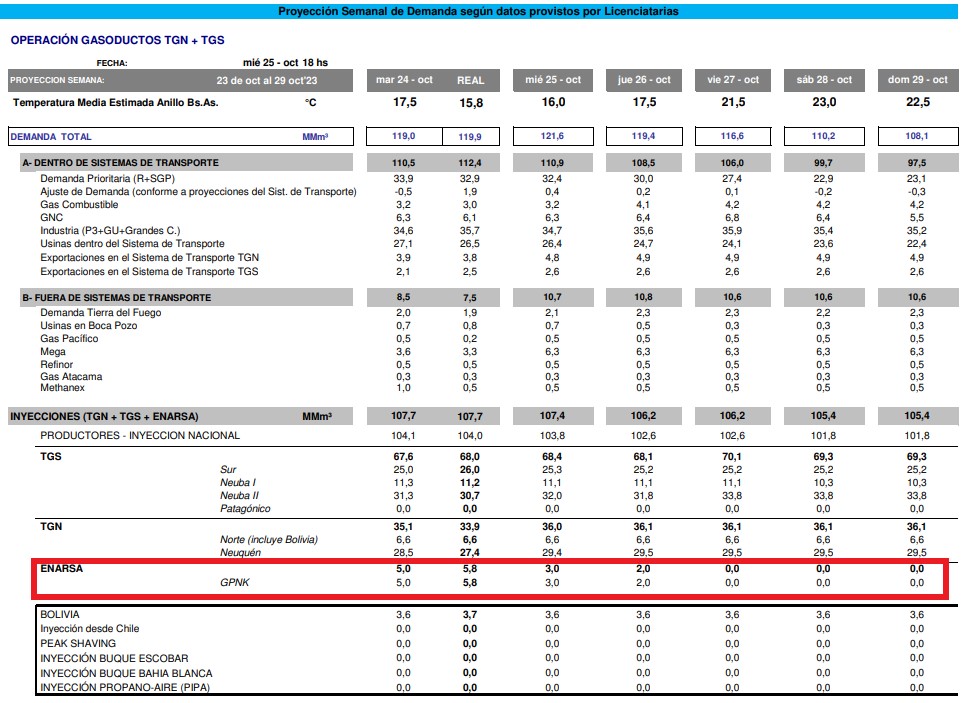
Task: Select the "vie 27 - oct" column header
Action: click(733, 79)
